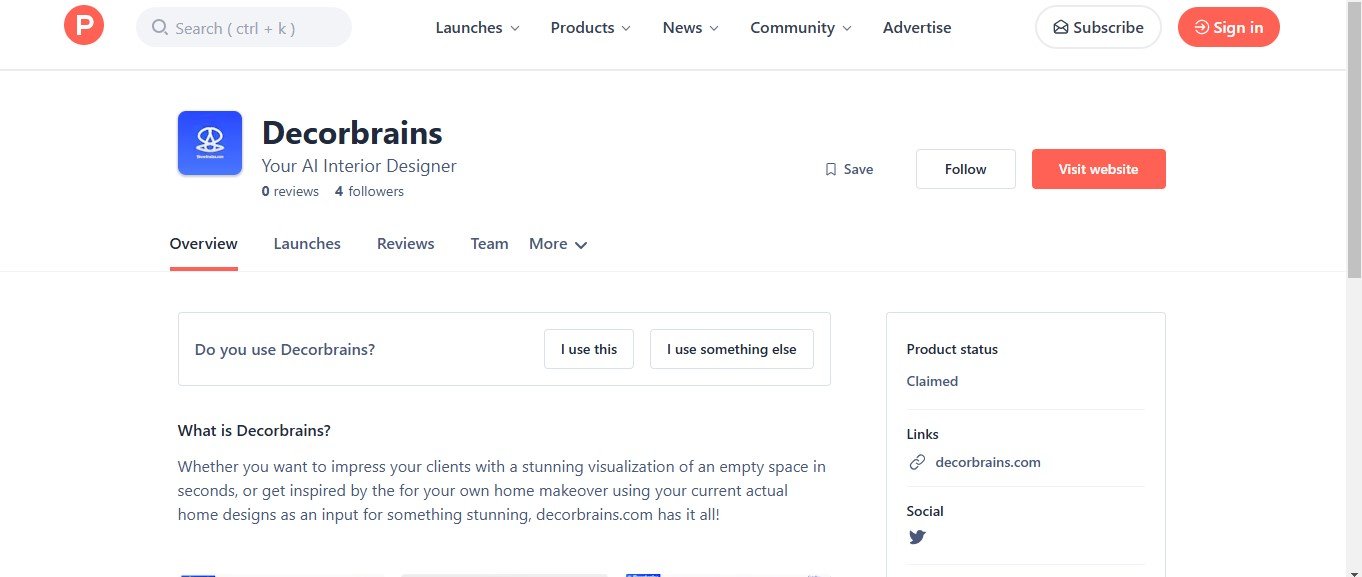Screen dimensions: 1362x577
Task: Expand the Products dropdown menu
Action: (590, 28)
